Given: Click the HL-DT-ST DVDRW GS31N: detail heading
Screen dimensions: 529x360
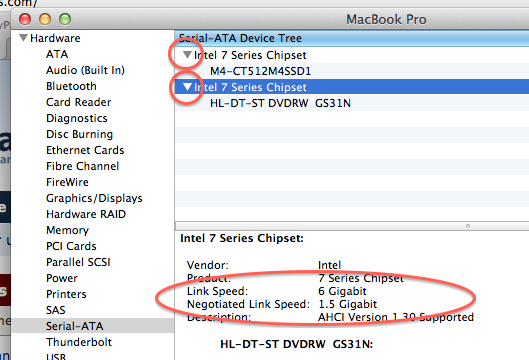Looking at the screenshot, I should click(297, 344).
